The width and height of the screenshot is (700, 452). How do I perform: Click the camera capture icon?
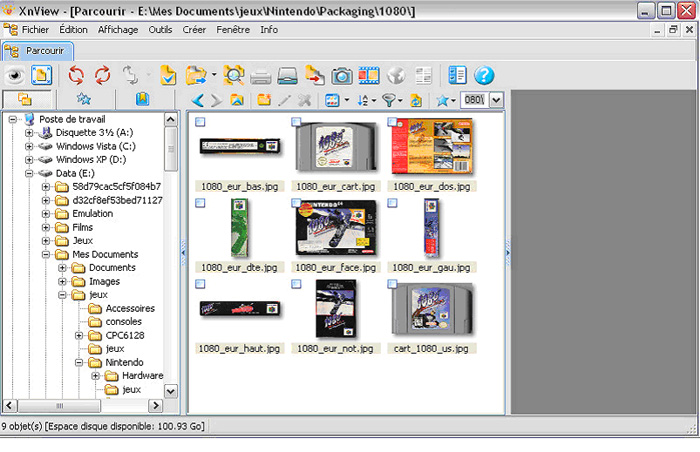[342, 76]
